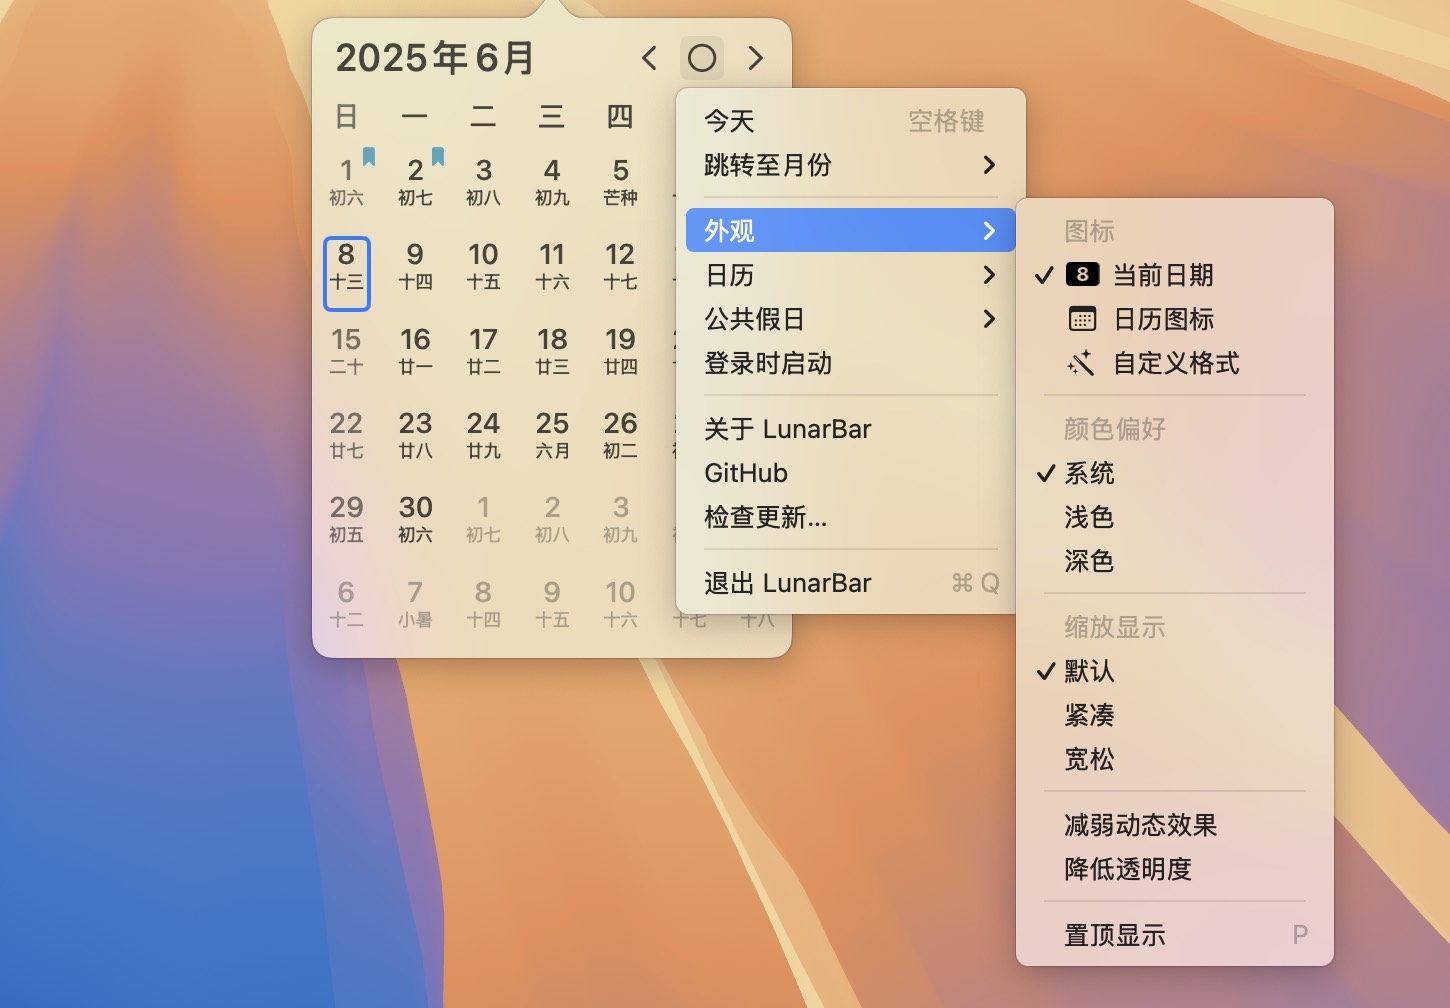Image resolution: width=1450 pixels, height=1008 pixels.
Task: Switch color preference to 浅色
Action: tap(1088, 517)
